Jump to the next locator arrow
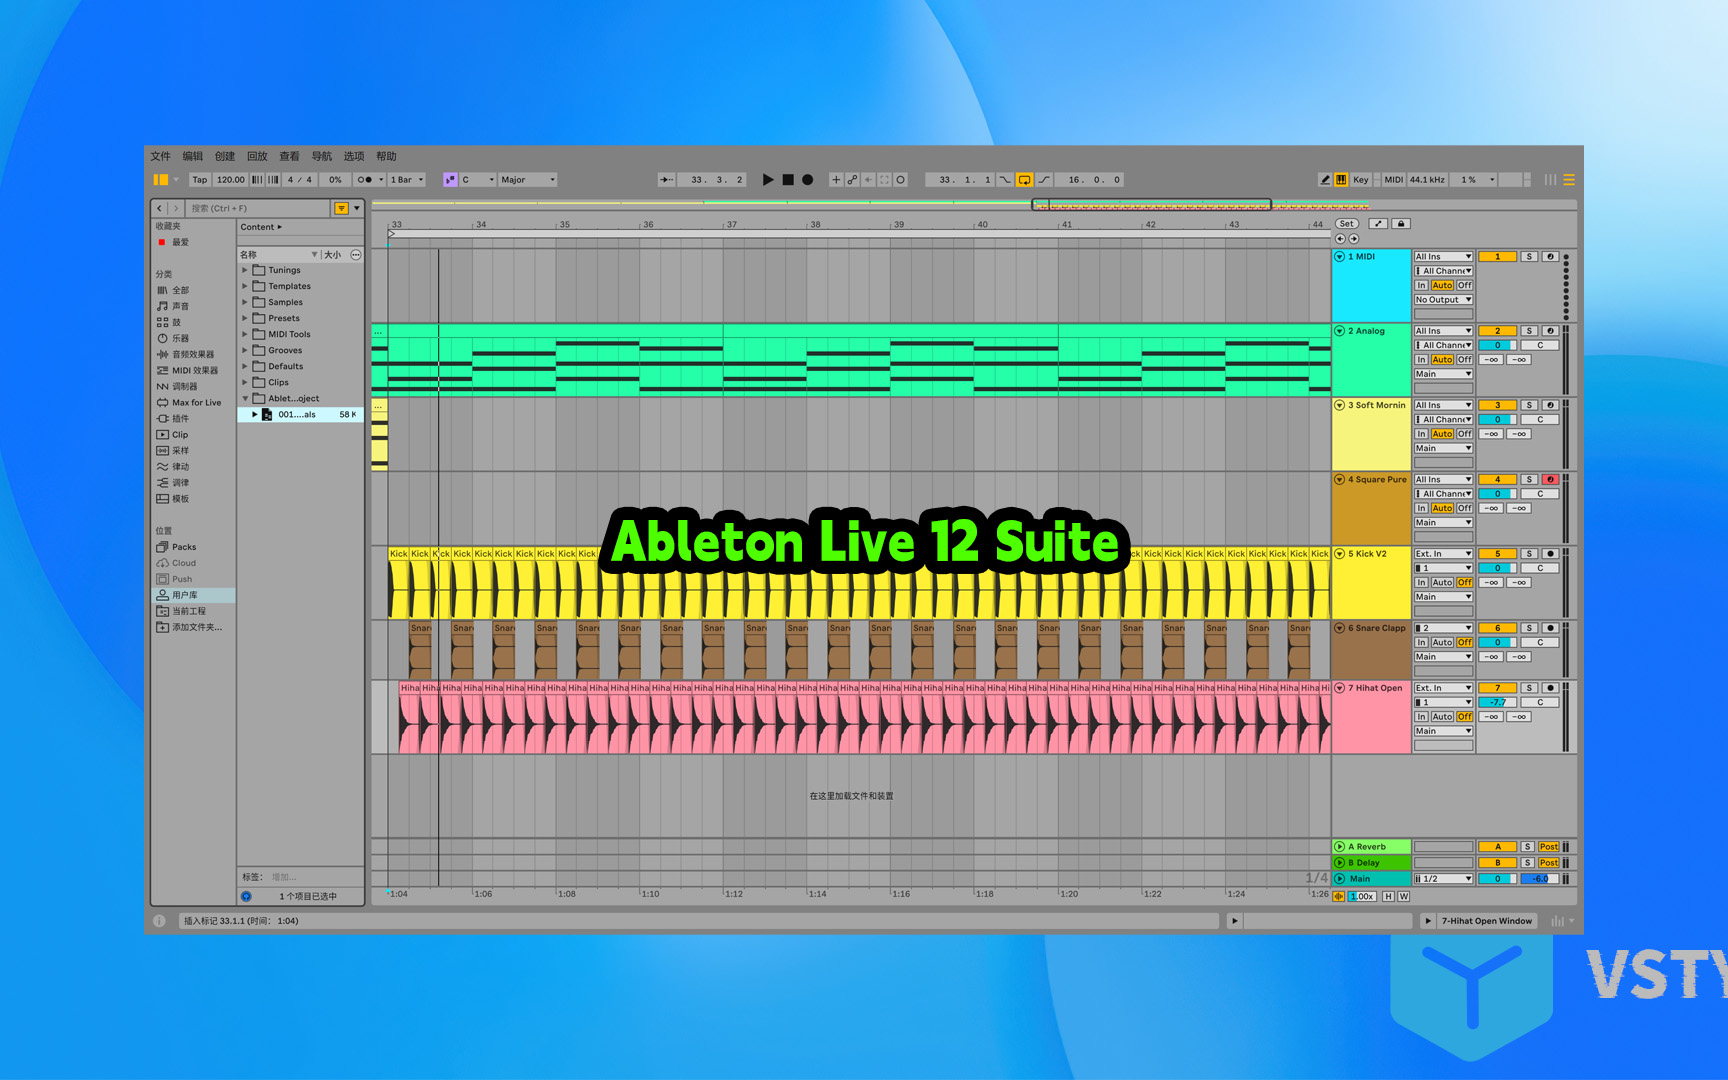This screenshot has height=1080, width=1728. coord(1354,239)
